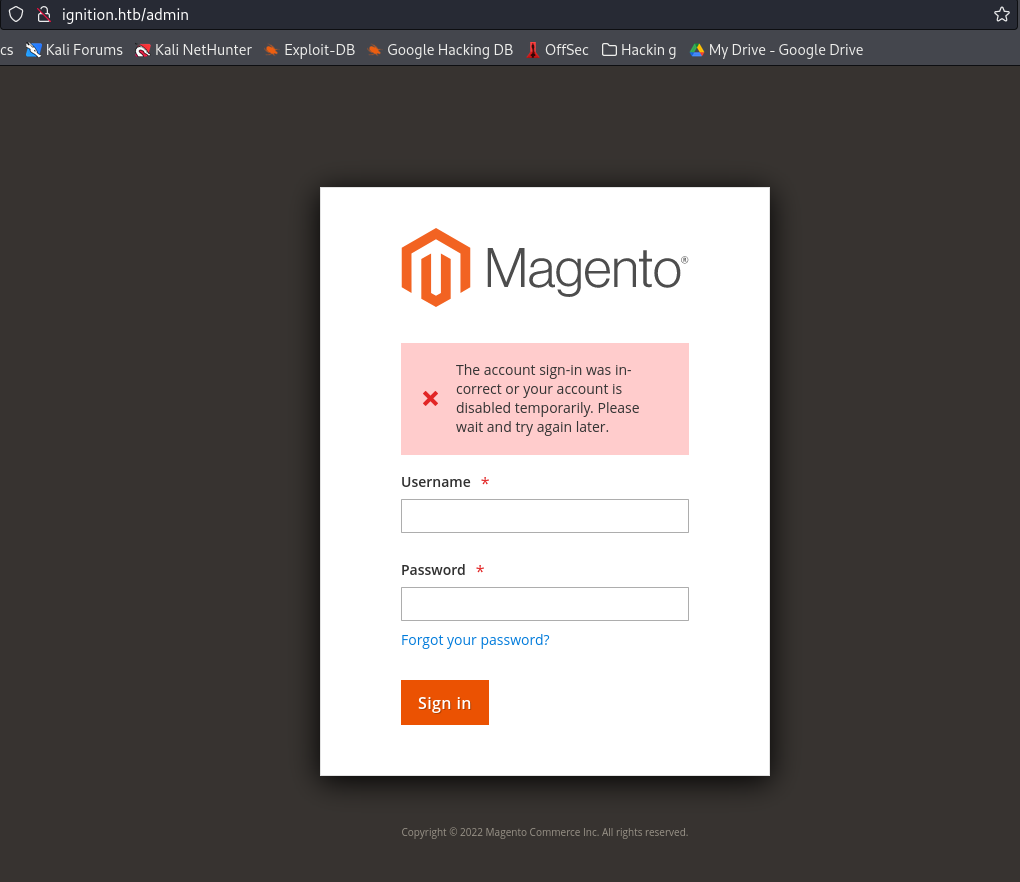Click the Sign in button
This screenshot has height=882, width=1020.
444,702
